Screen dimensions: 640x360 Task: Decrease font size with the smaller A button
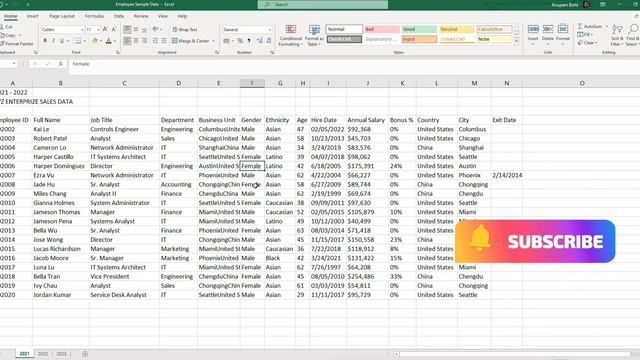[114, 29]
